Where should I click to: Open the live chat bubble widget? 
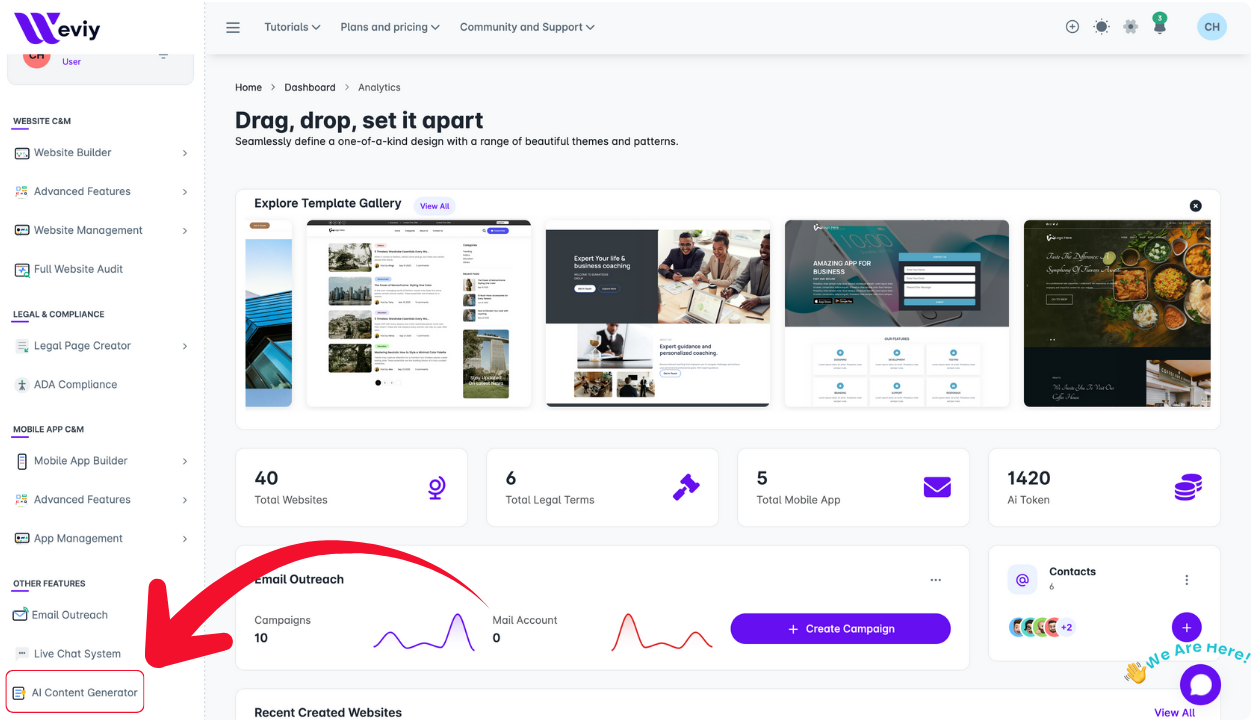[1200, 685]
